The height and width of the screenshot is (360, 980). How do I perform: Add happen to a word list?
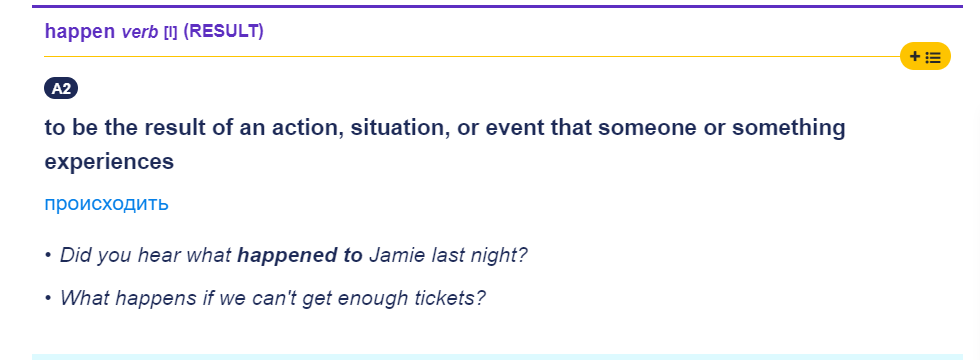pyautogui.click(x=925, y=57)
